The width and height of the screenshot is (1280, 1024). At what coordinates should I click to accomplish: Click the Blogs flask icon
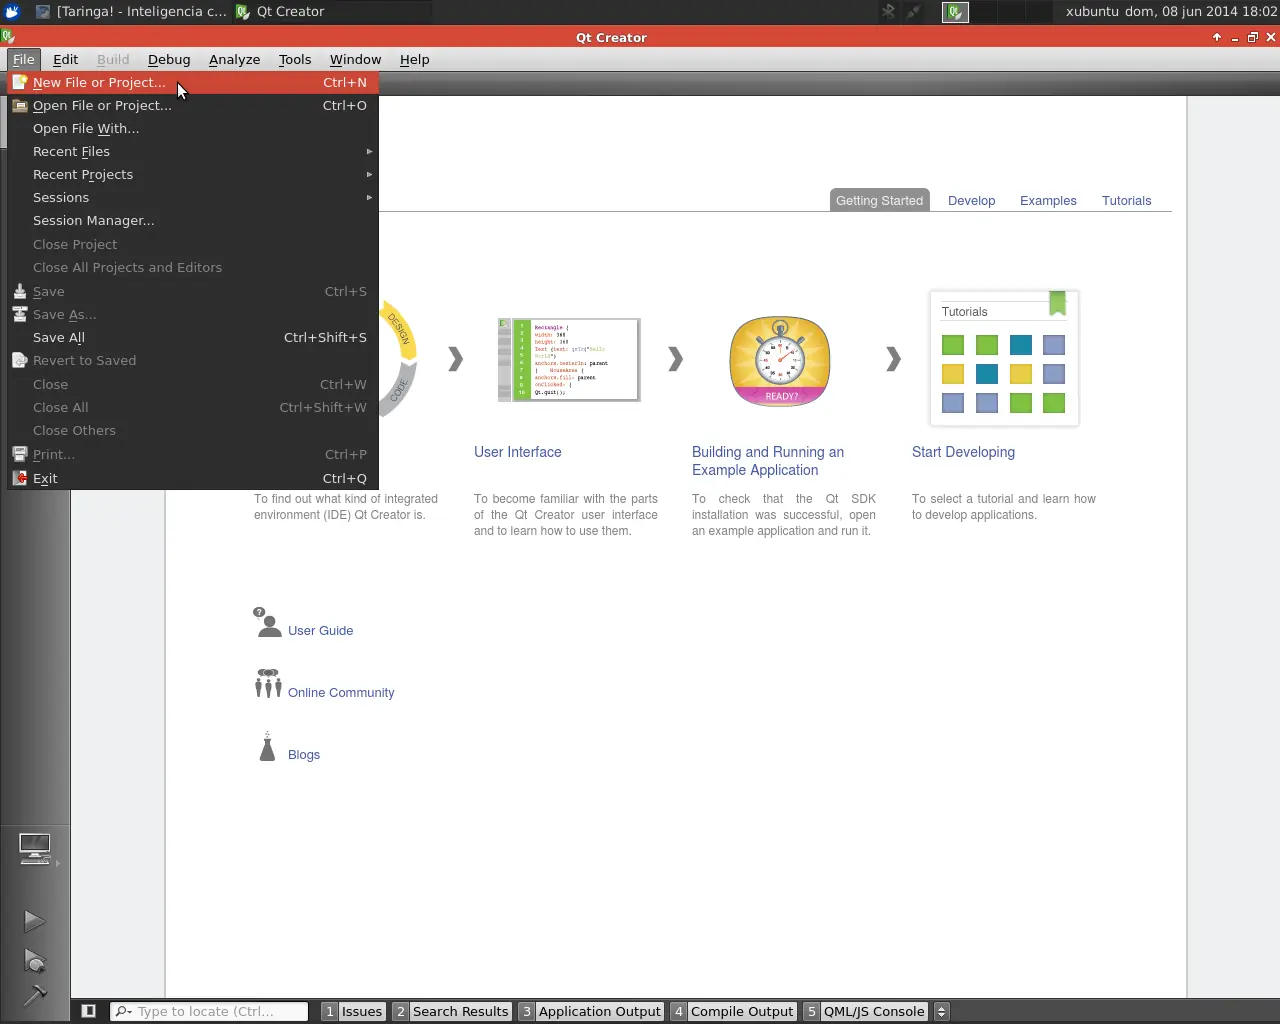coord(267,746)
